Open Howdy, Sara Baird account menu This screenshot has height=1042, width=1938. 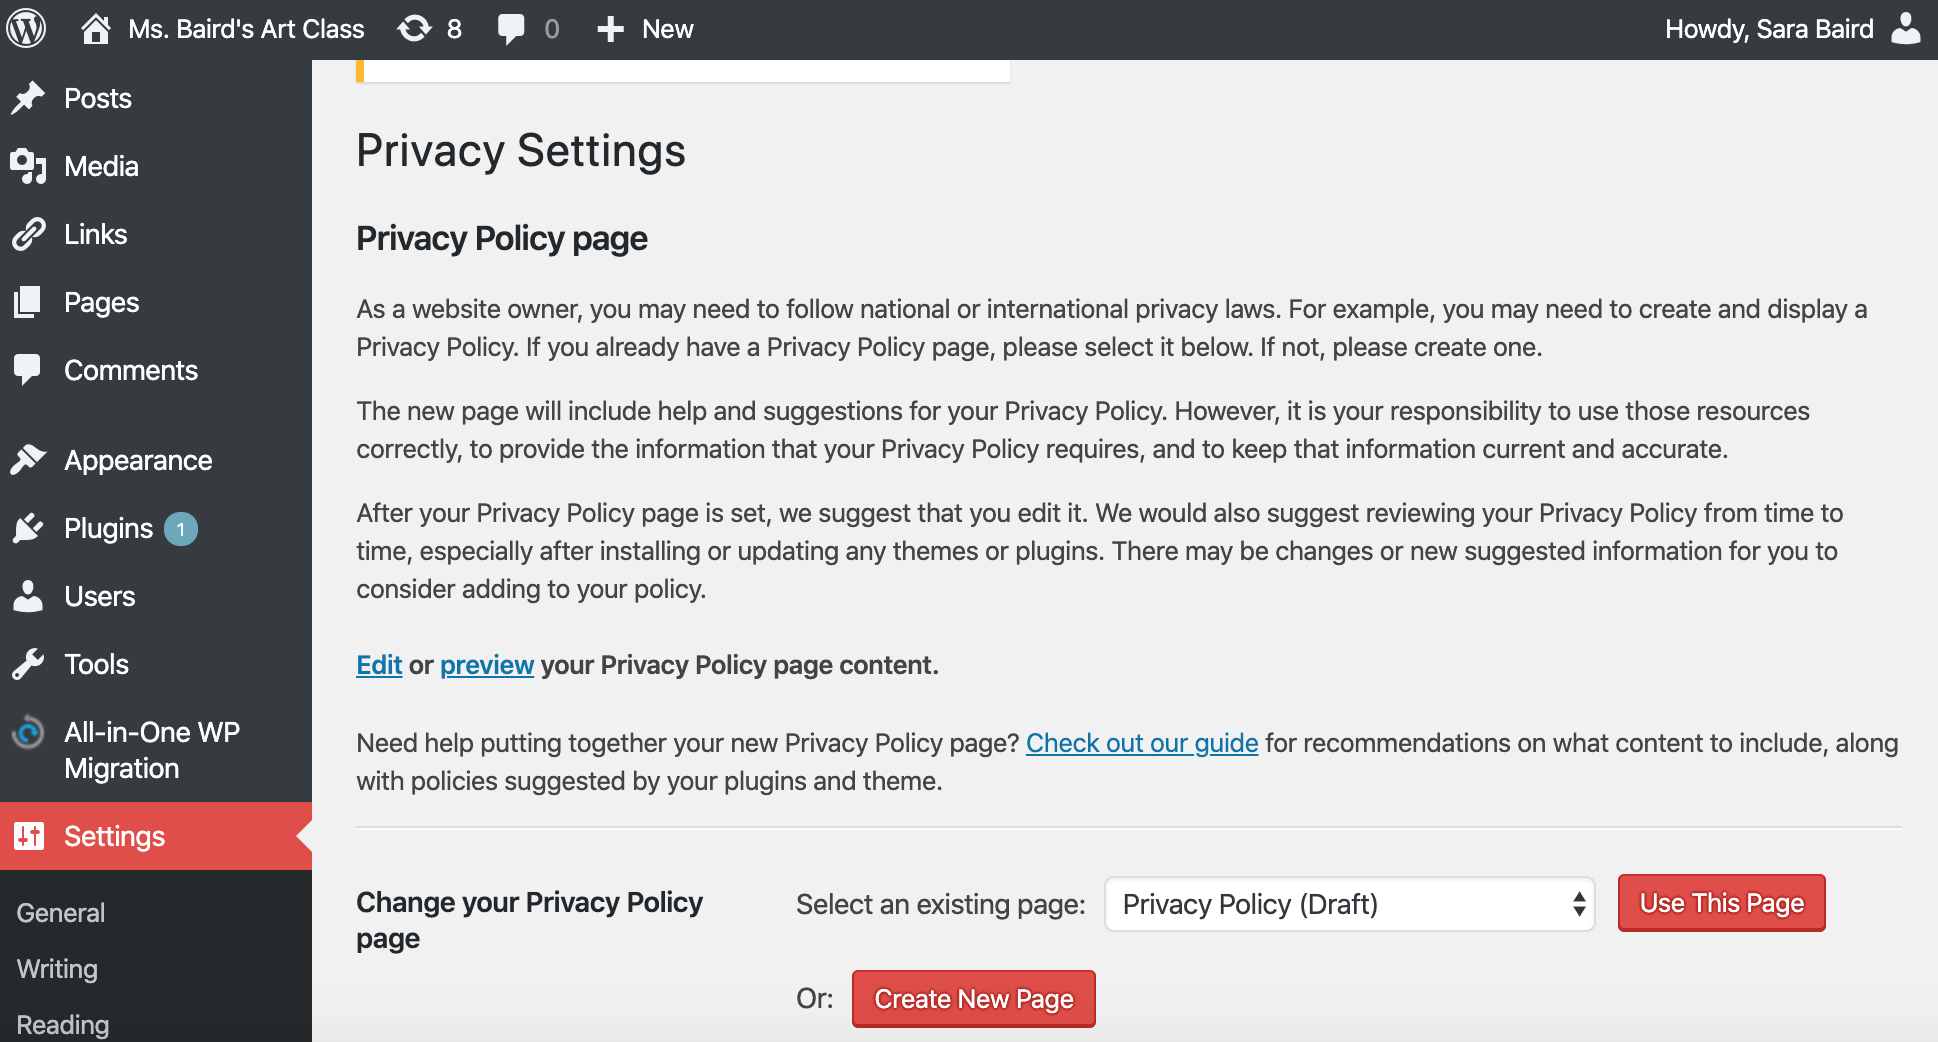[1768, 29]
